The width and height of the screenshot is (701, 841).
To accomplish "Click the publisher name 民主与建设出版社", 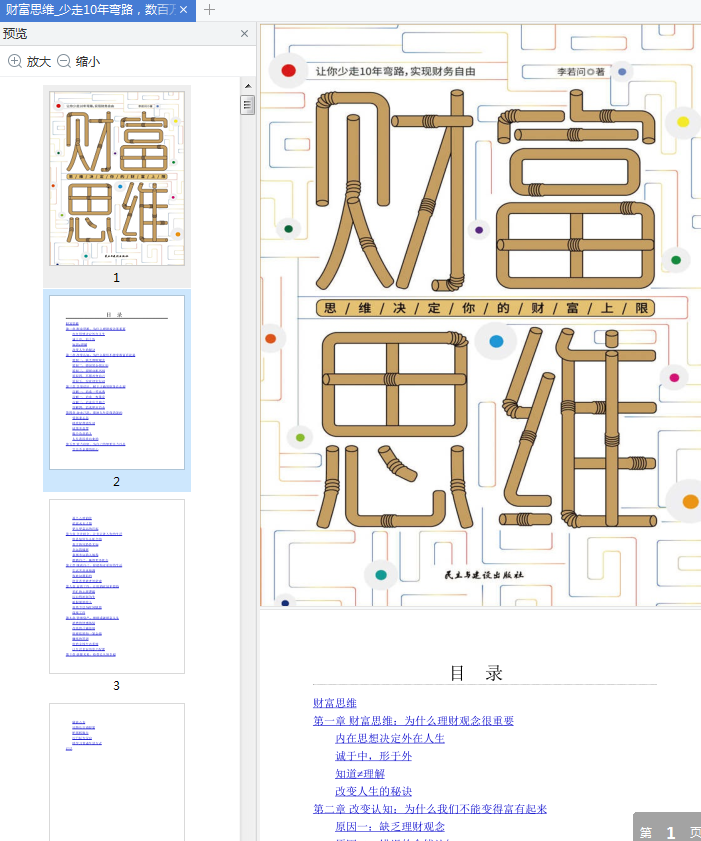I will 484,574.
